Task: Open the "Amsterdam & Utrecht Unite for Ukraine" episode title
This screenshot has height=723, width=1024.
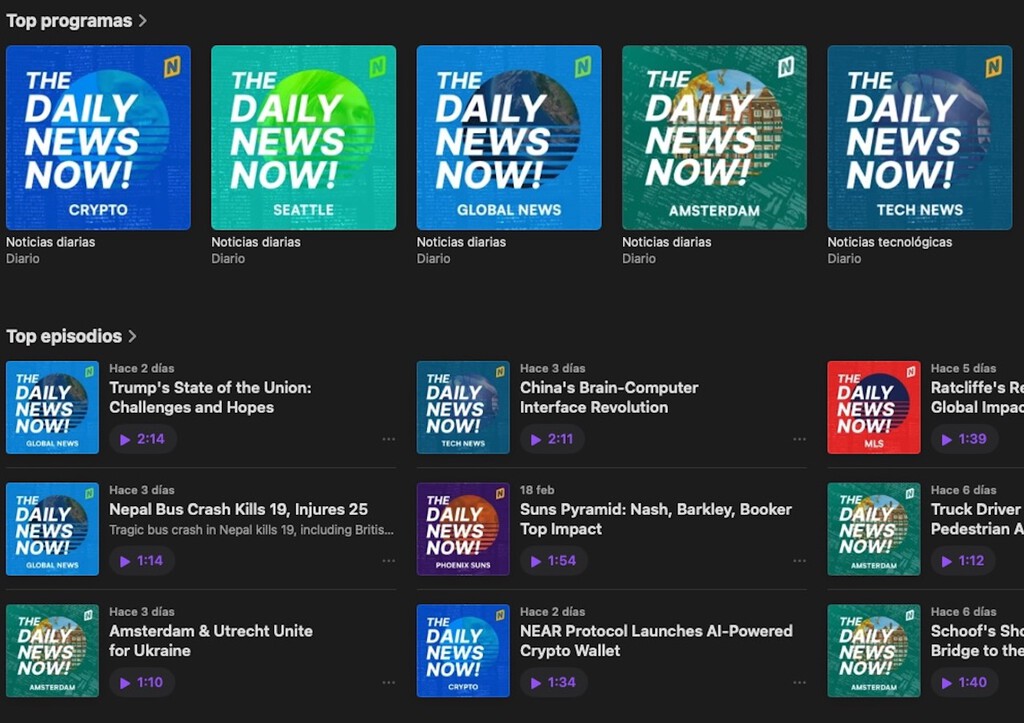Action: (x=212, y=641)
